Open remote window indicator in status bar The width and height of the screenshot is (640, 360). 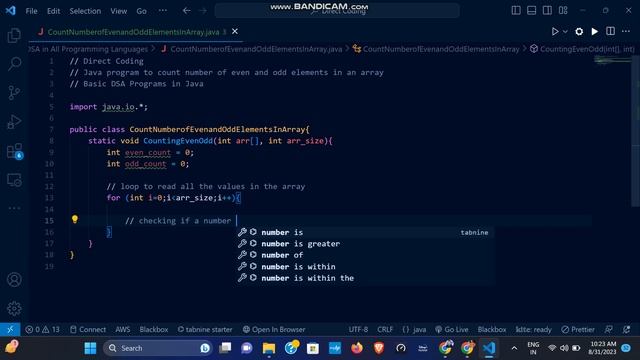[x=10, y=329]
